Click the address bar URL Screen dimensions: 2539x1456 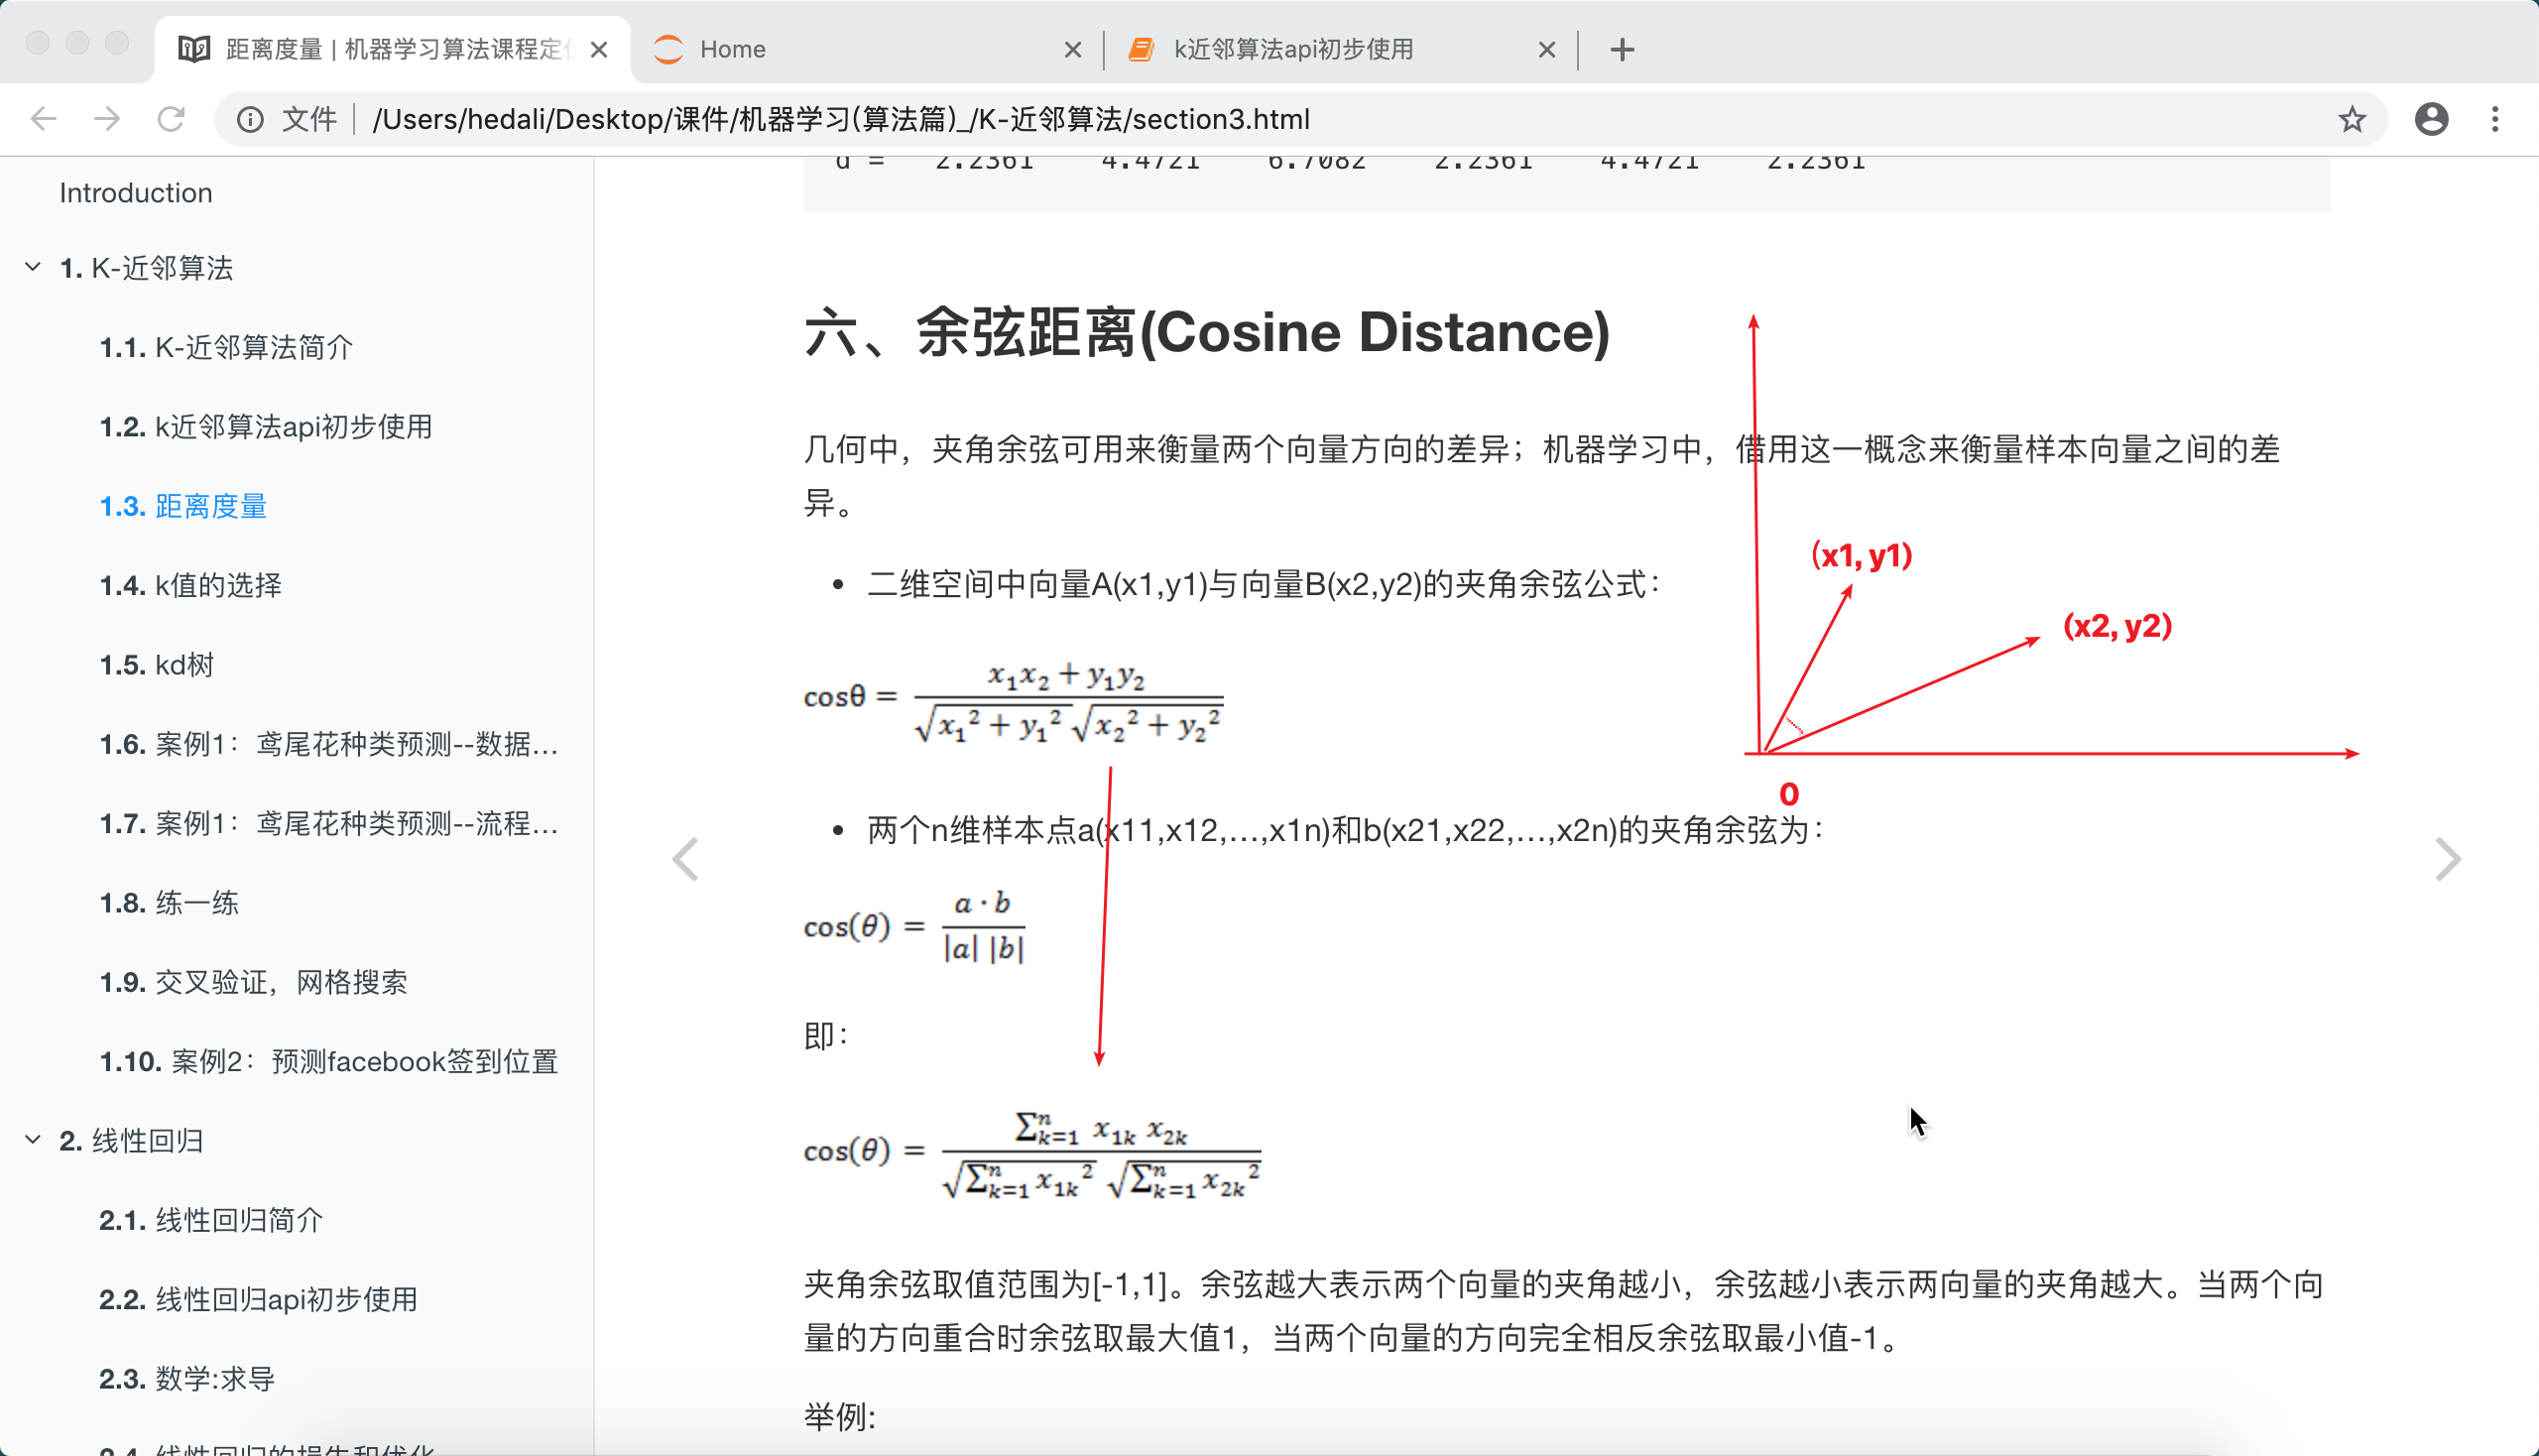(x=840, y=119)
